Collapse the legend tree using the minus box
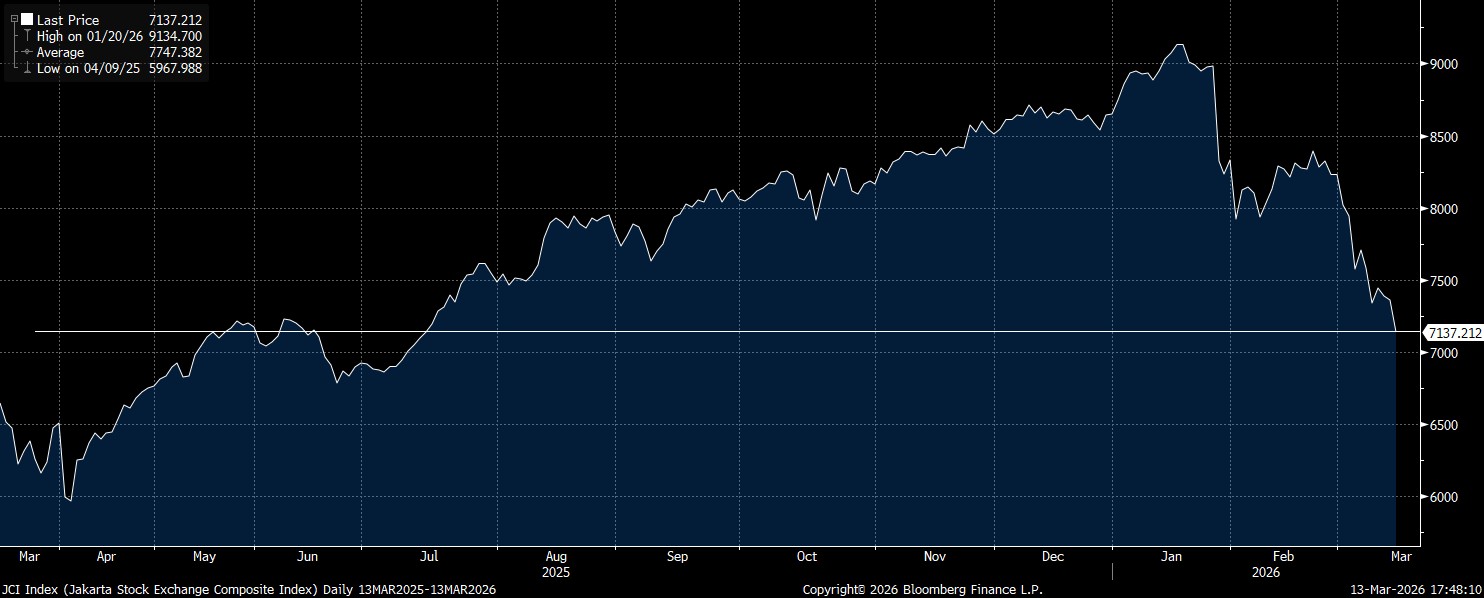The height and width of the screenshot is (598, 1484). pos(14,20)
